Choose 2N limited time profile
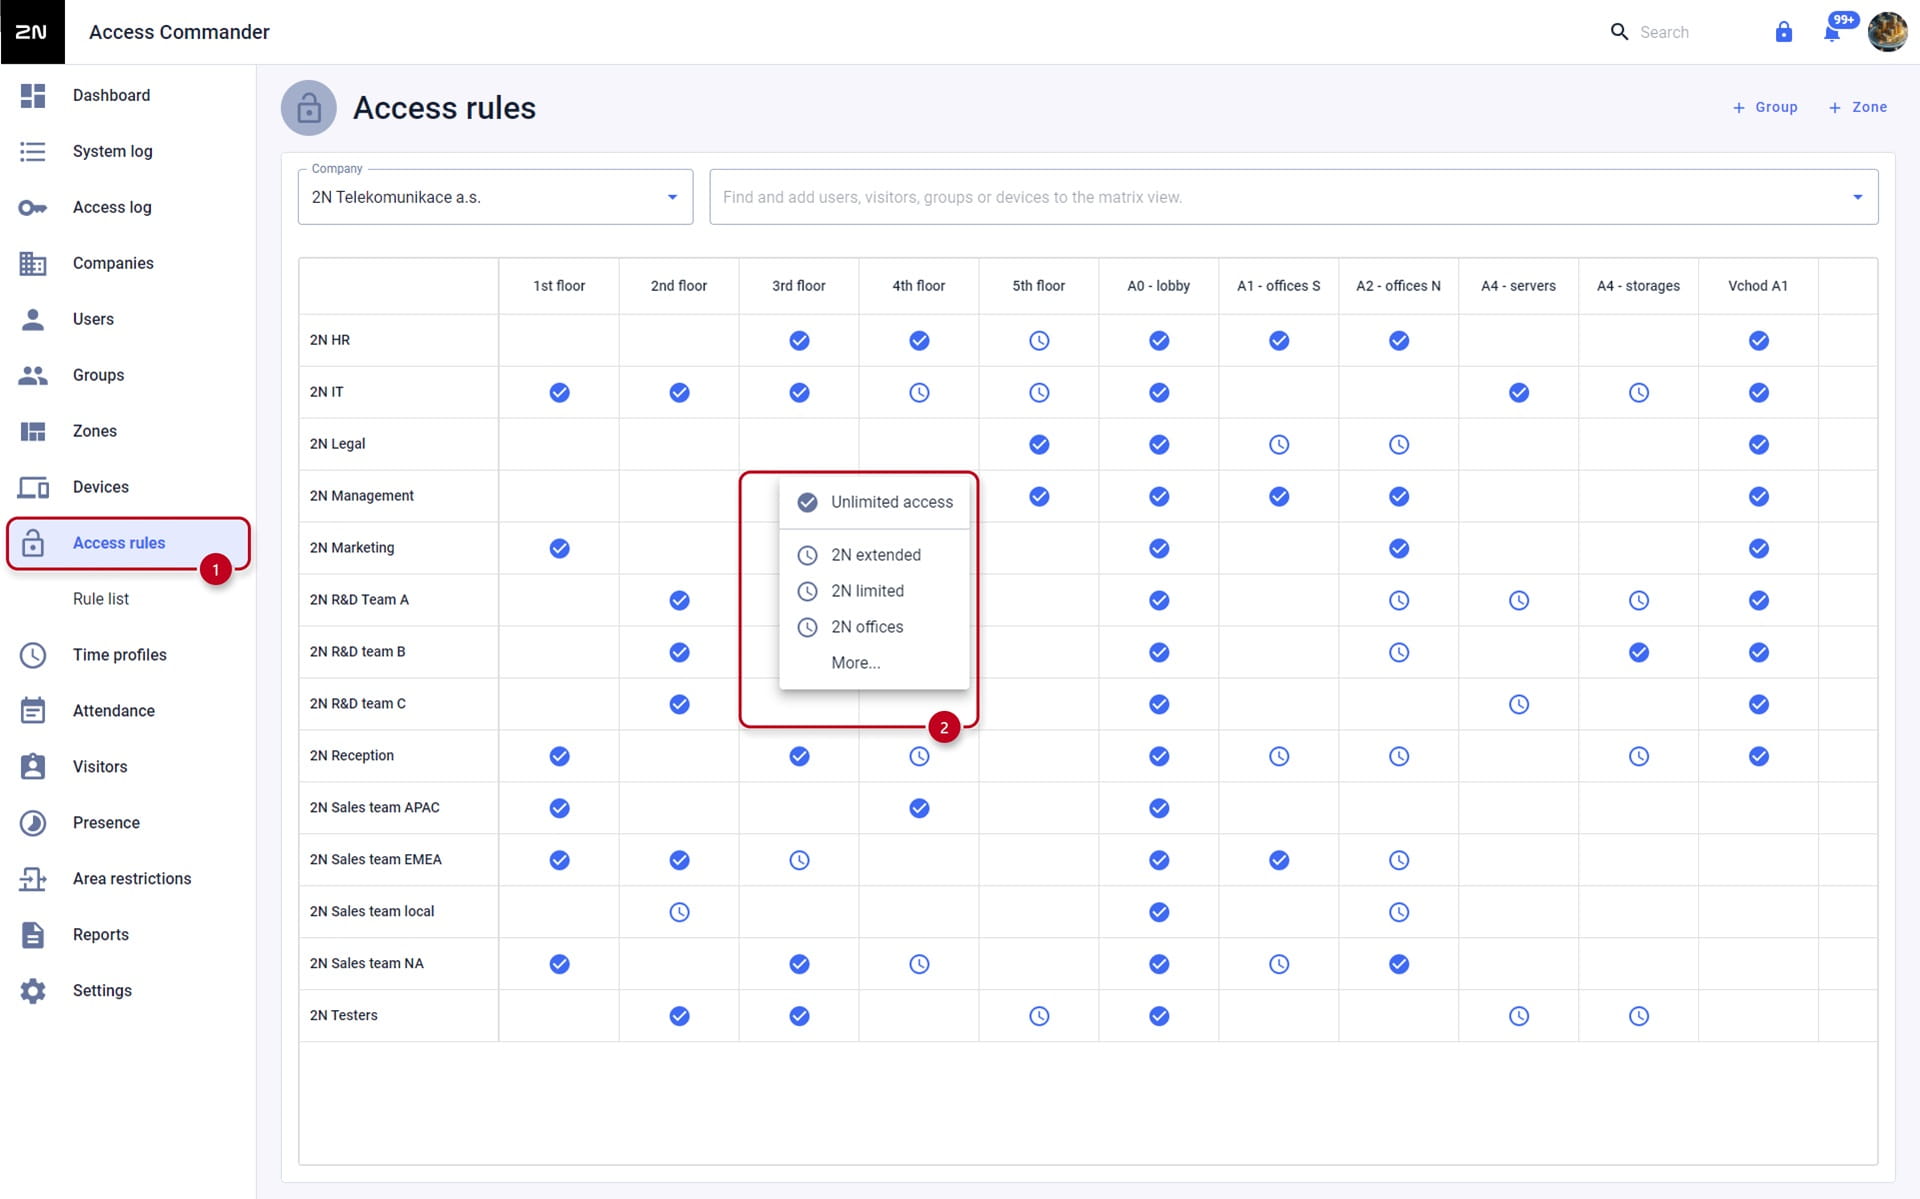The height and width of the screenshot is (1199, 1920). [874, 591]
